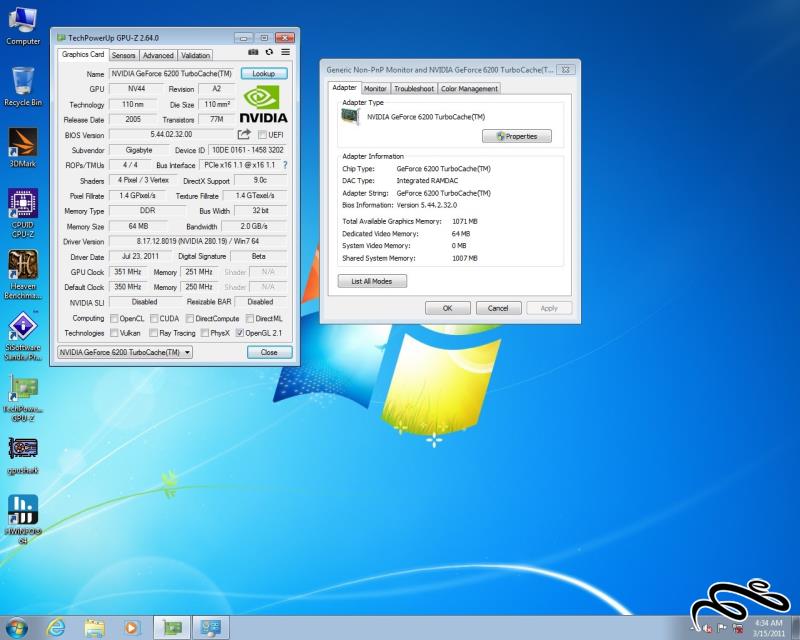Click the GPU-Z refresh icon
Viewport: 800px width, 640px height.
click(269, 52)
